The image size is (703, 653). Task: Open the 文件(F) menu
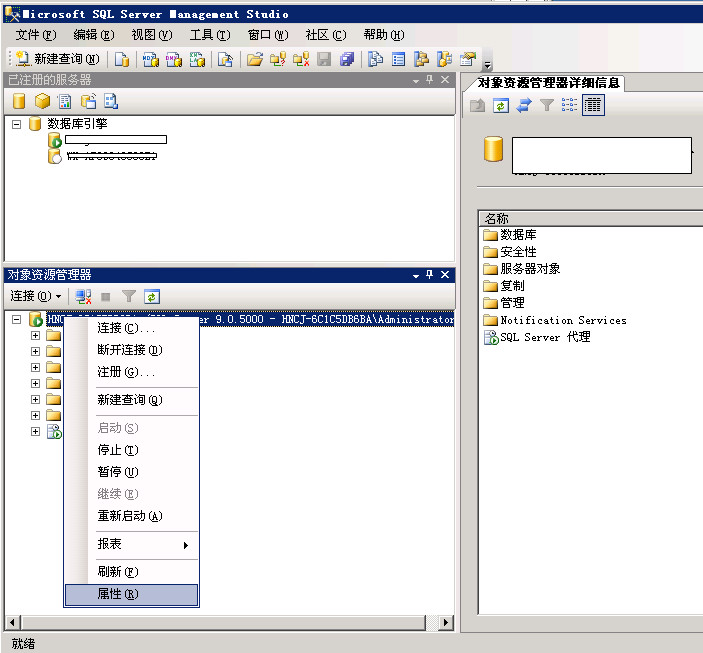(36, 35)
